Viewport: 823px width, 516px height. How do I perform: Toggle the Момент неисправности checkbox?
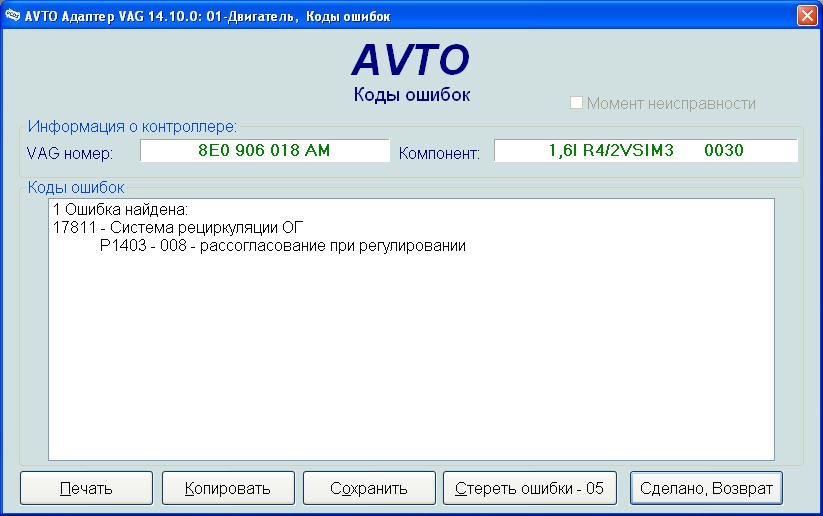pyautogui.click(x=576, y=102)
